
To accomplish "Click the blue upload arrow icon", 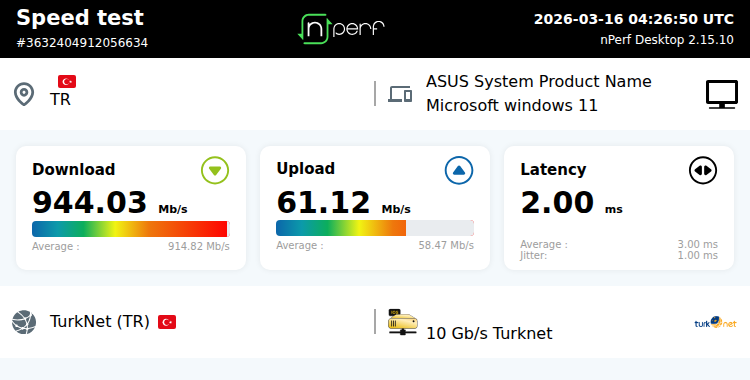I will [459, 170].
